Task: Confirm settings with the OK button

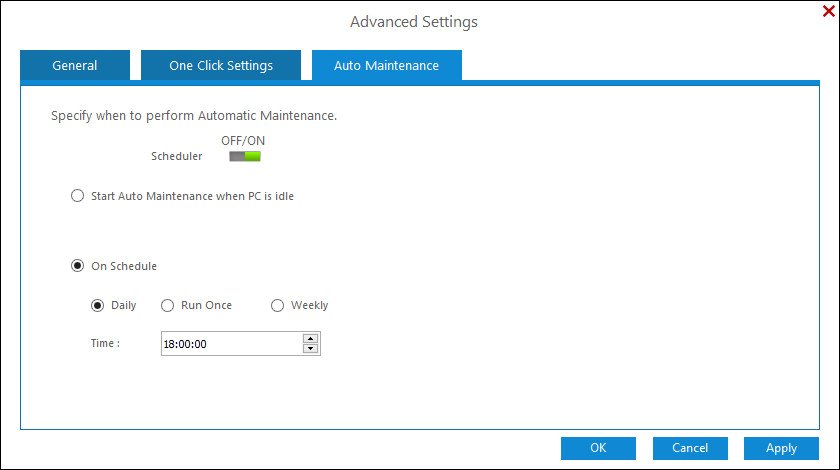Action: pos(598,448)
